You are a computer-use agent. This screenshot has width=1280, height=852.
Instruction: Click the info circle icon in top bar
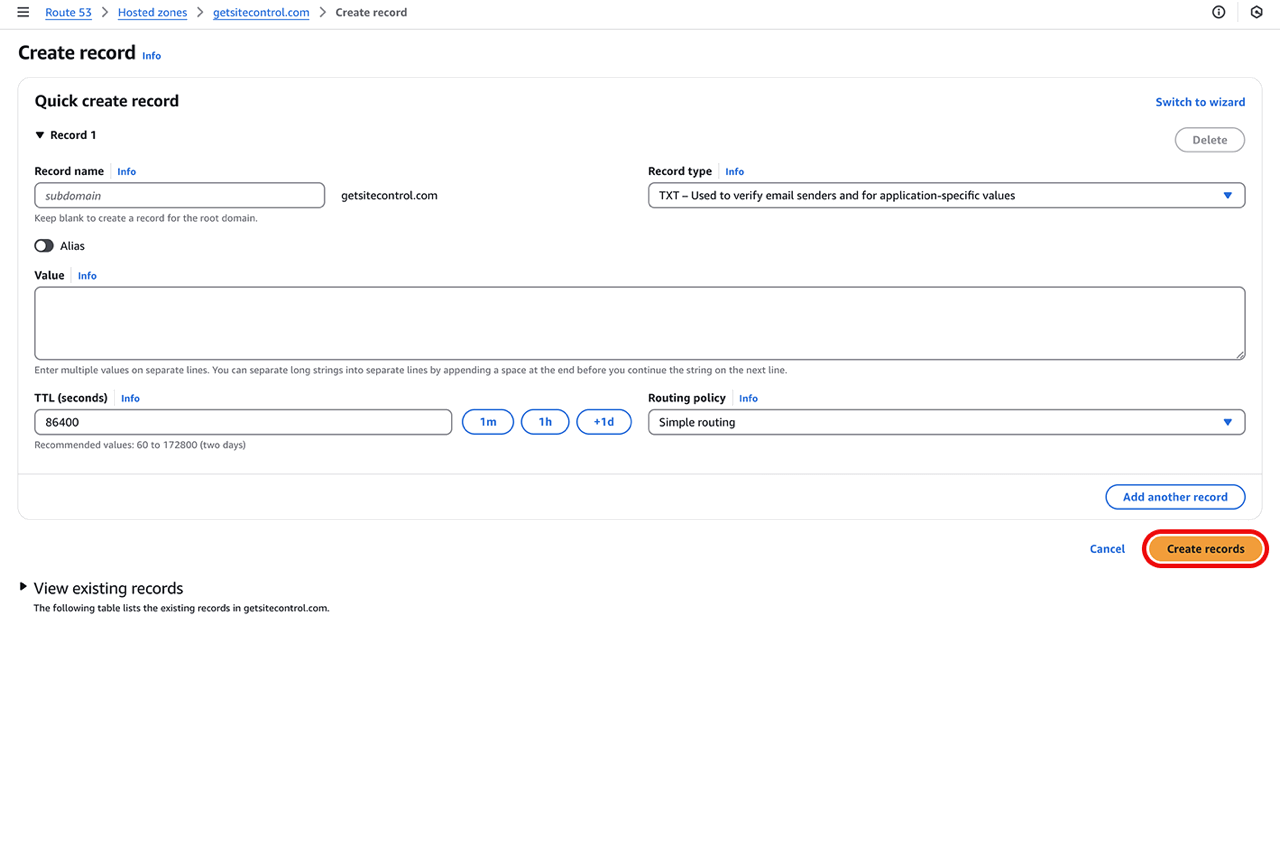coord(1218,13)
